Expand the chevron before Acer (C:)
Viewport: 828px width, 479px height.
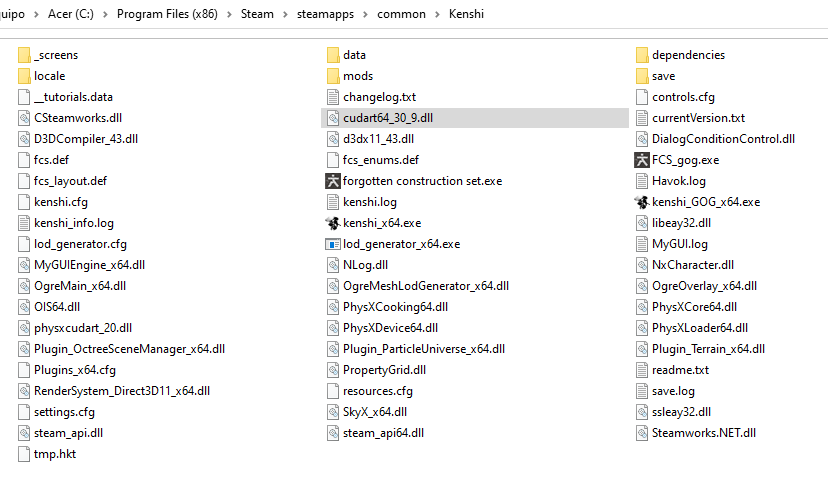pos(36,14)
